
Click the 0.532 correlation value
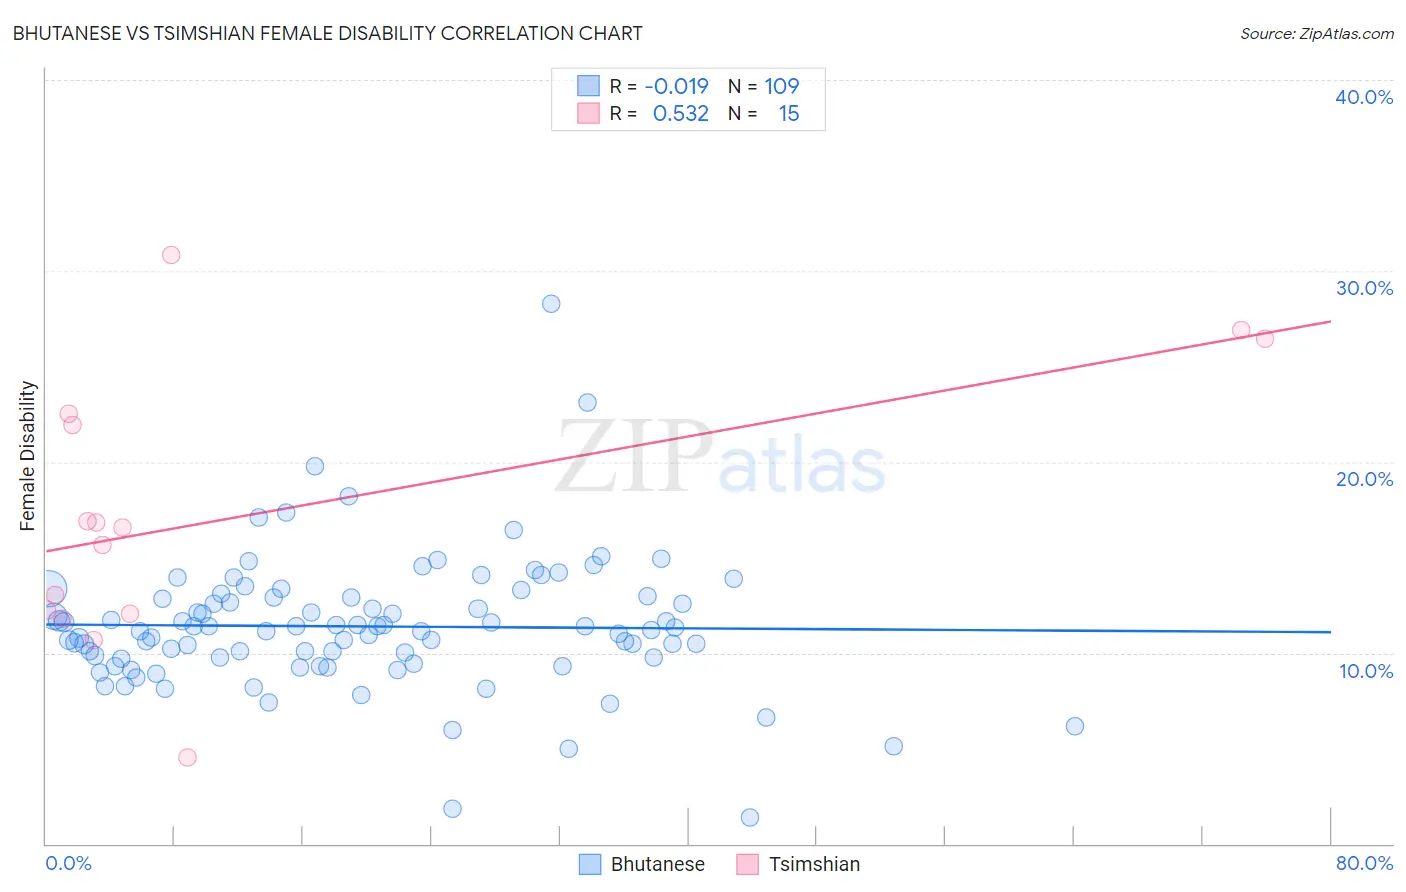681,113
